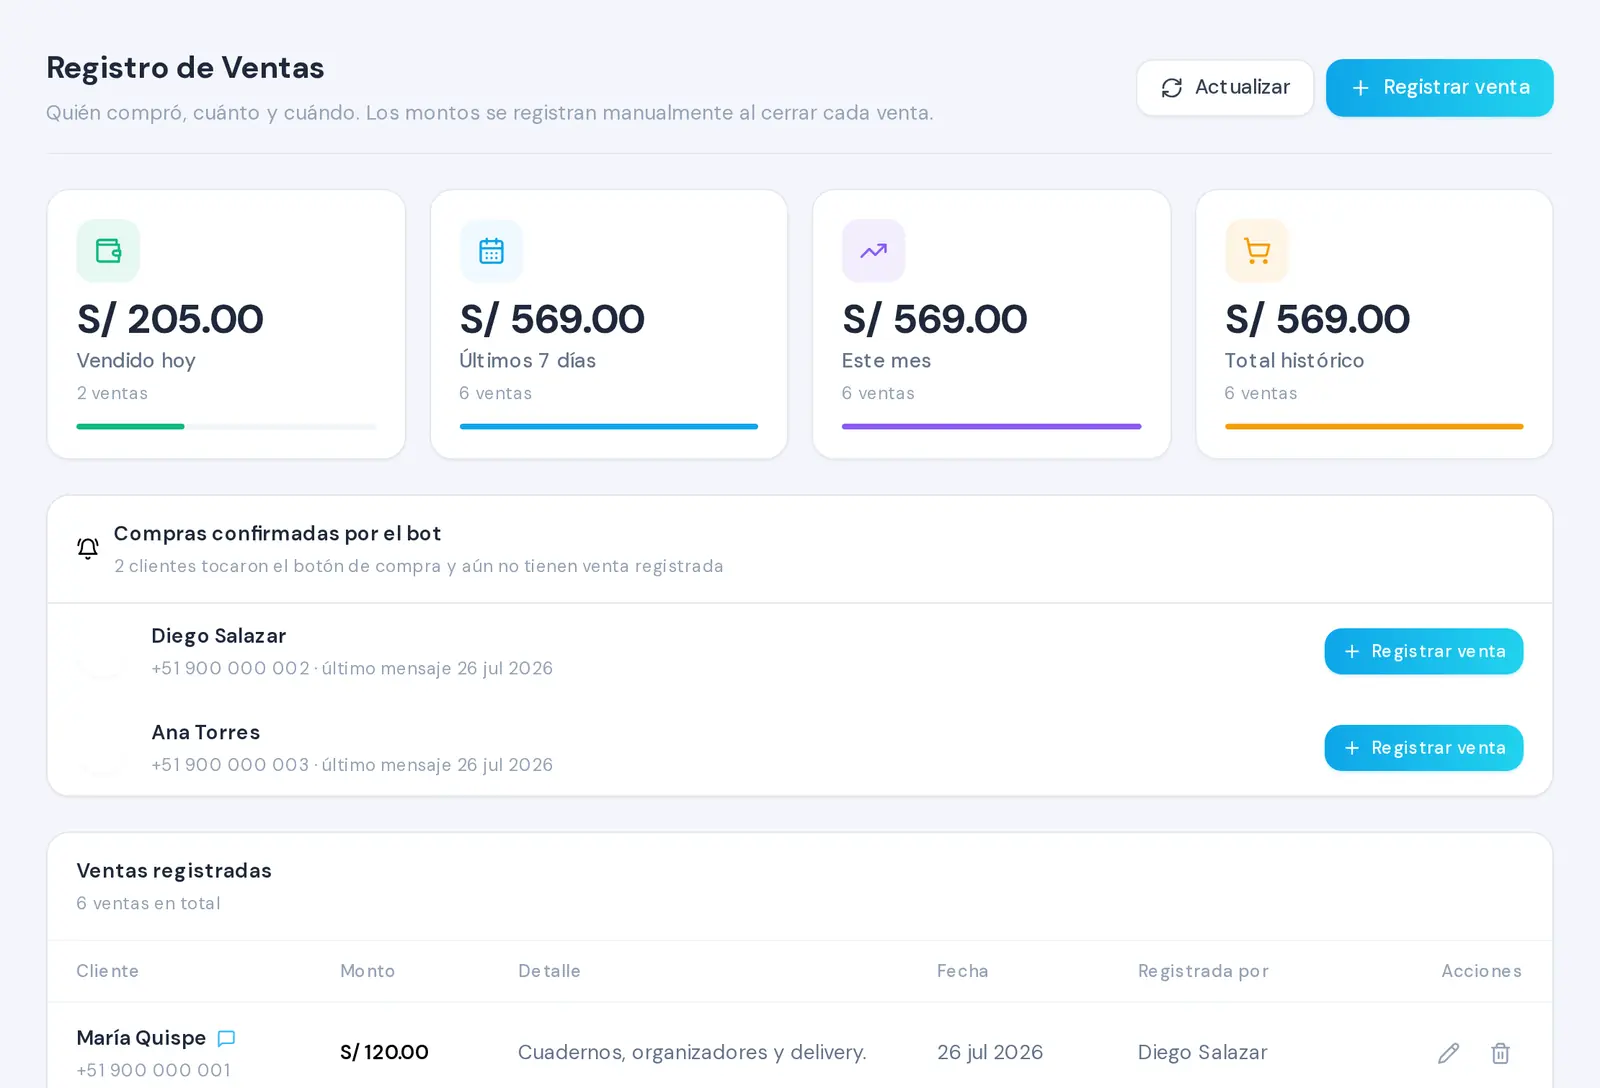
Task: Select the Acciones column header
Action: (x=1481, y=971)
